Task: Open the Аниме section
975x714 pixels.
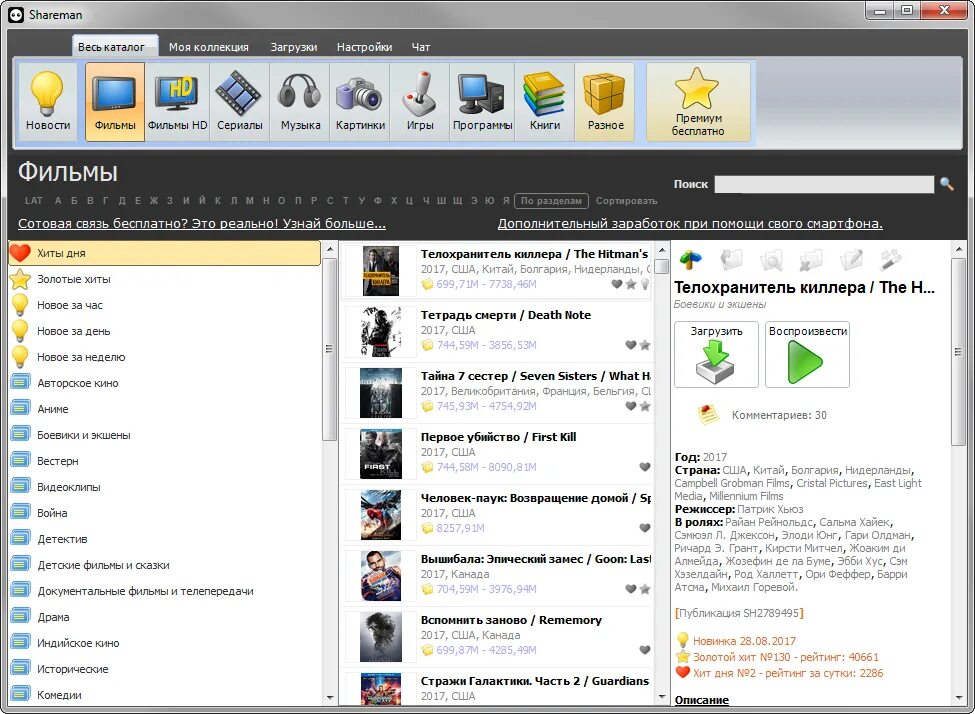Action: coord(165,409)
